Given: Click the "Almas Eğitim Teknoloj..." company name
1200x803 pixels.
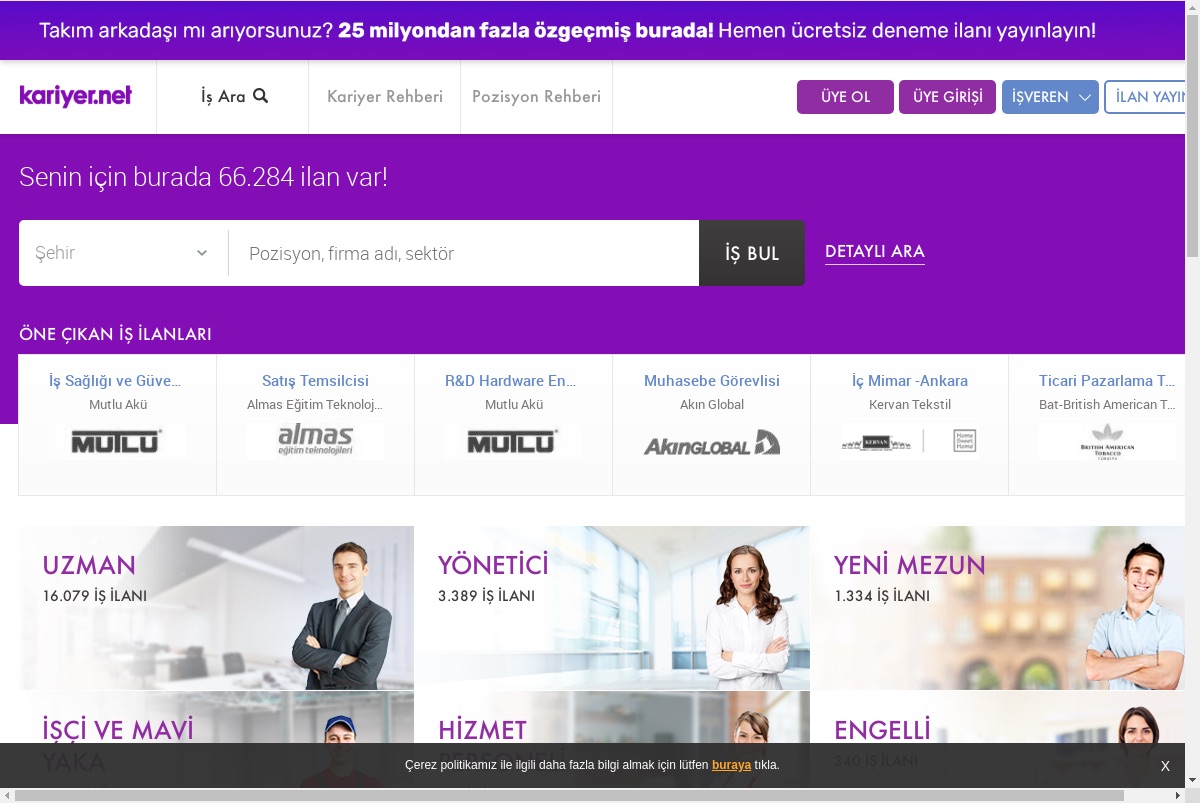Looking at the screenshot, I should [x=315, y=405].
